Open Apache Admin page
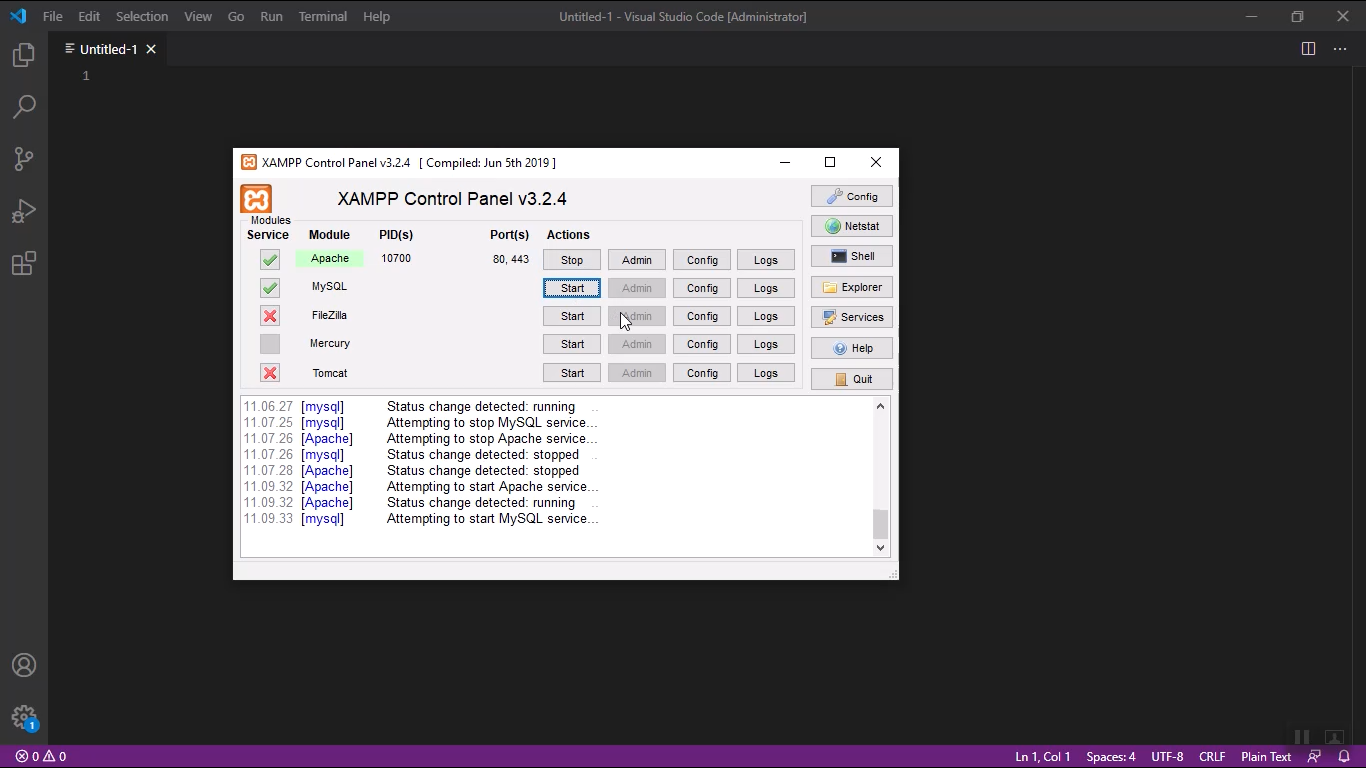 coord(637,260)
